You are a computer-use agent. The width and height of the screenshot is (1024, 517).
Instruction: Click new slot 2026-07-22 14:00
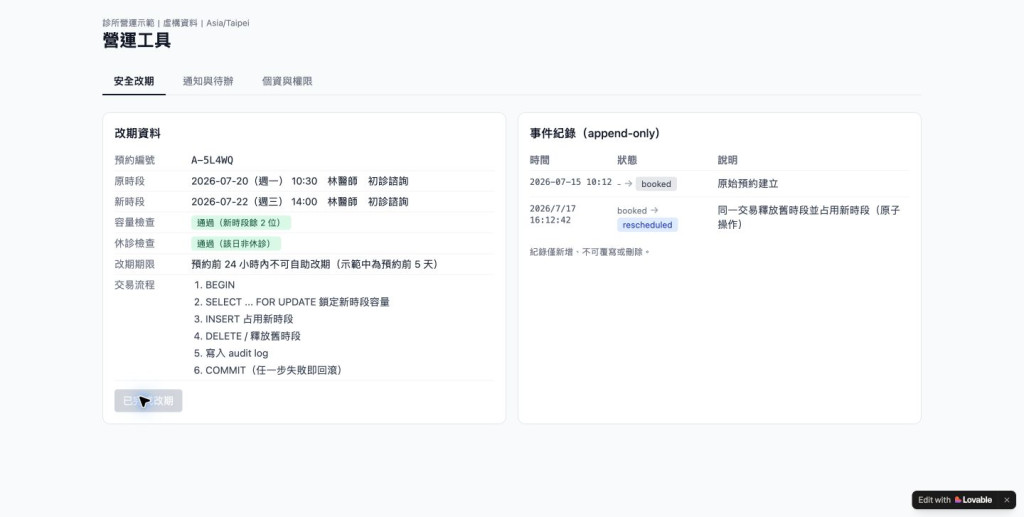pyautogui.click(x=300, y=202)
